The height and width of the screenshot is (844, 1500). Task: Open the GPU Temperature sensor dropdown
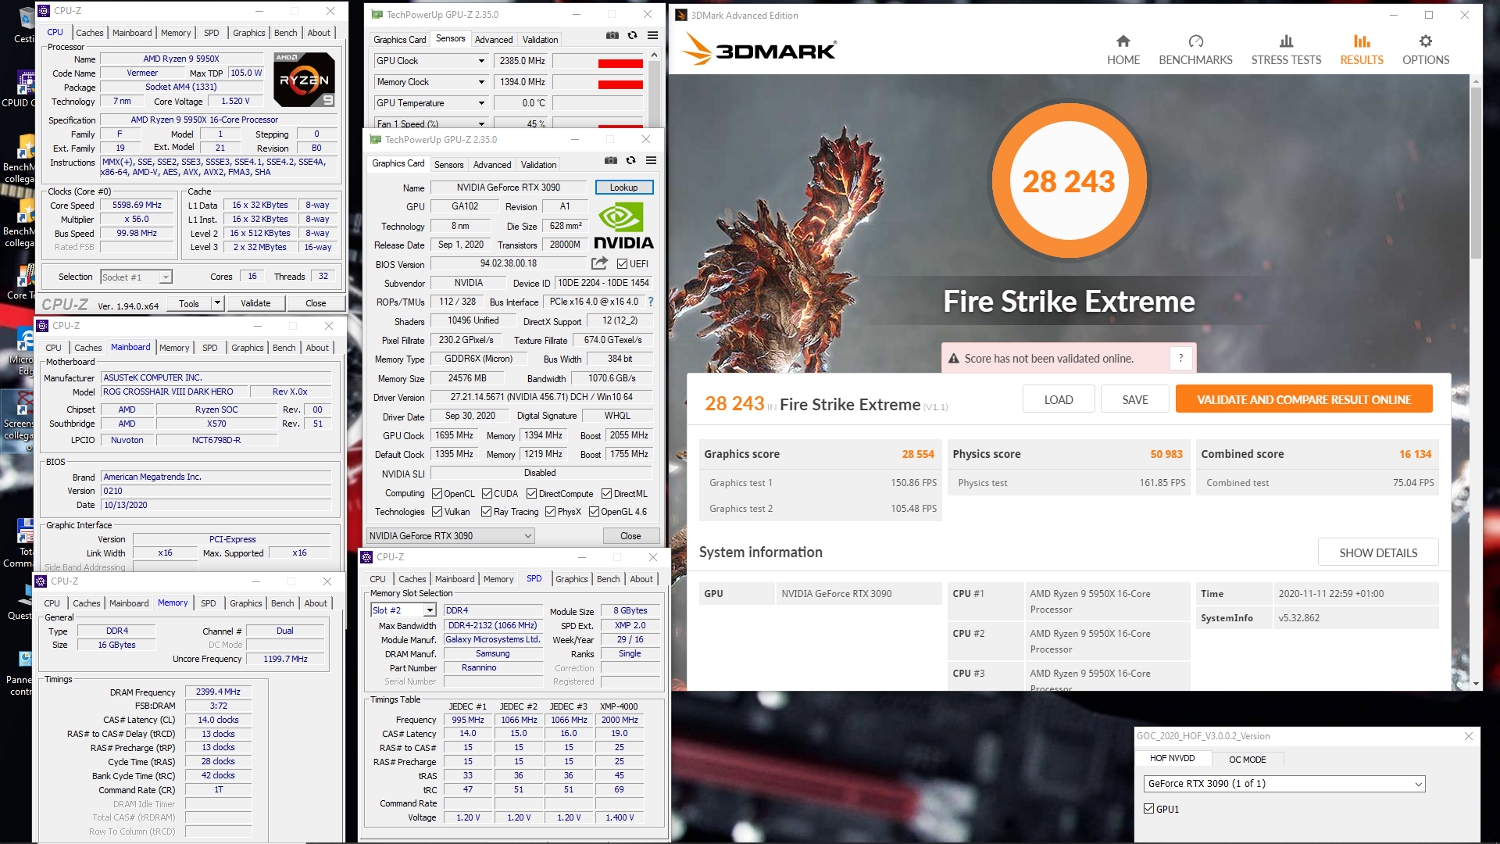(481, 103)
